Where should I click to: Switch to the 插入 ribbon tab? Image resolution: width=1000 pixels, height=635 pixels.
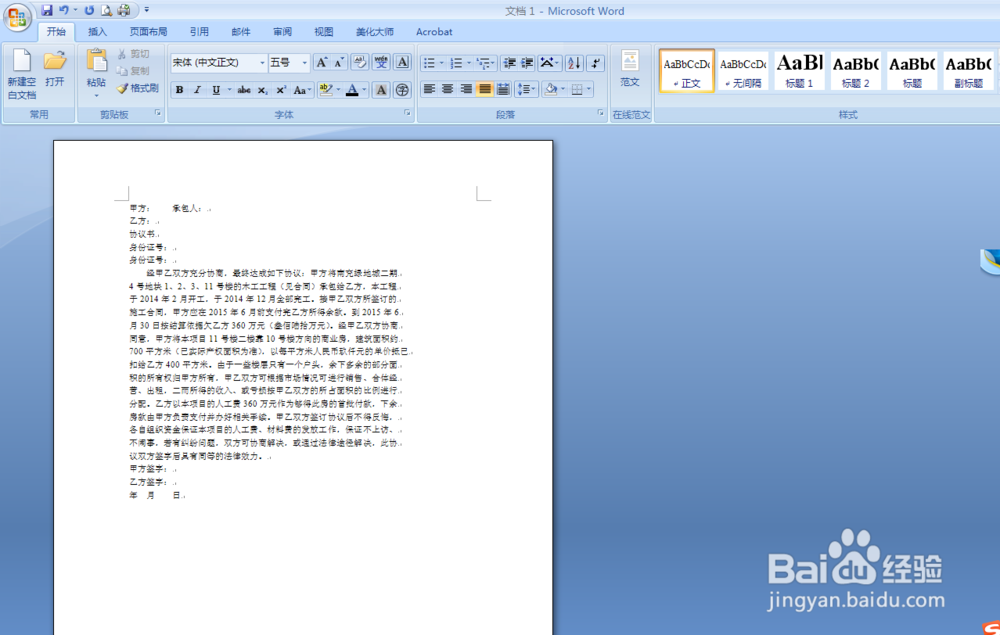pyautogui.click(x=97, y=31)
